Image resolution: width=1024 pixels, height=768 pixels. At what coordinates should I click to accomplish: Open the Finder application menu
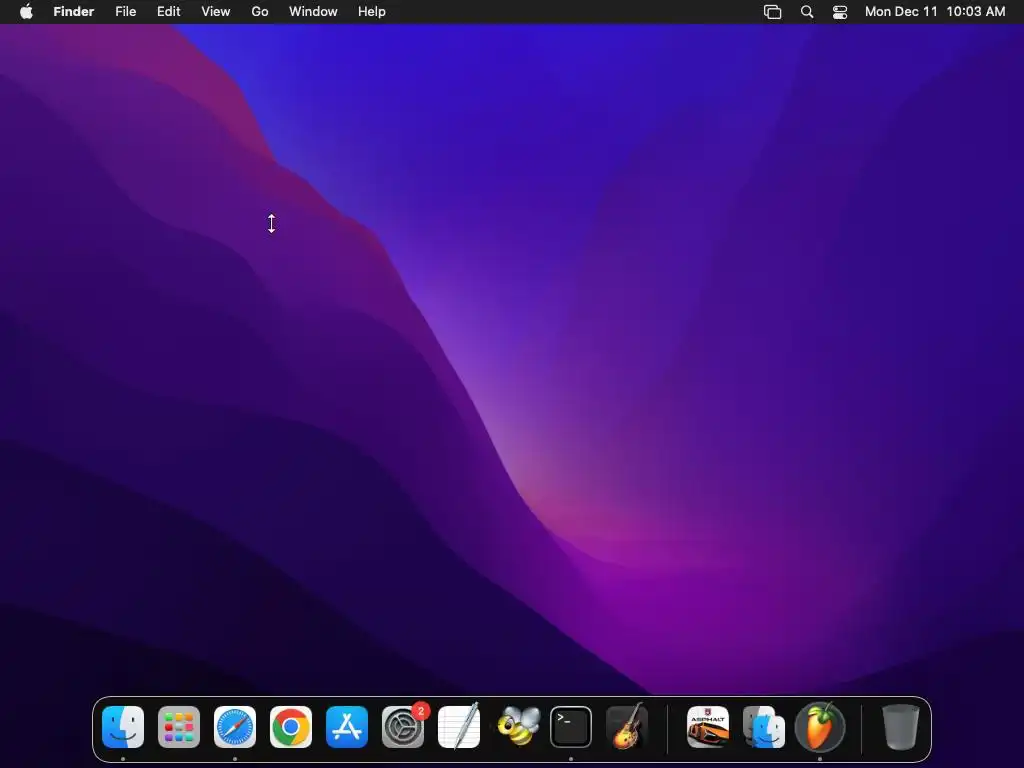click(x=74, y=12)
